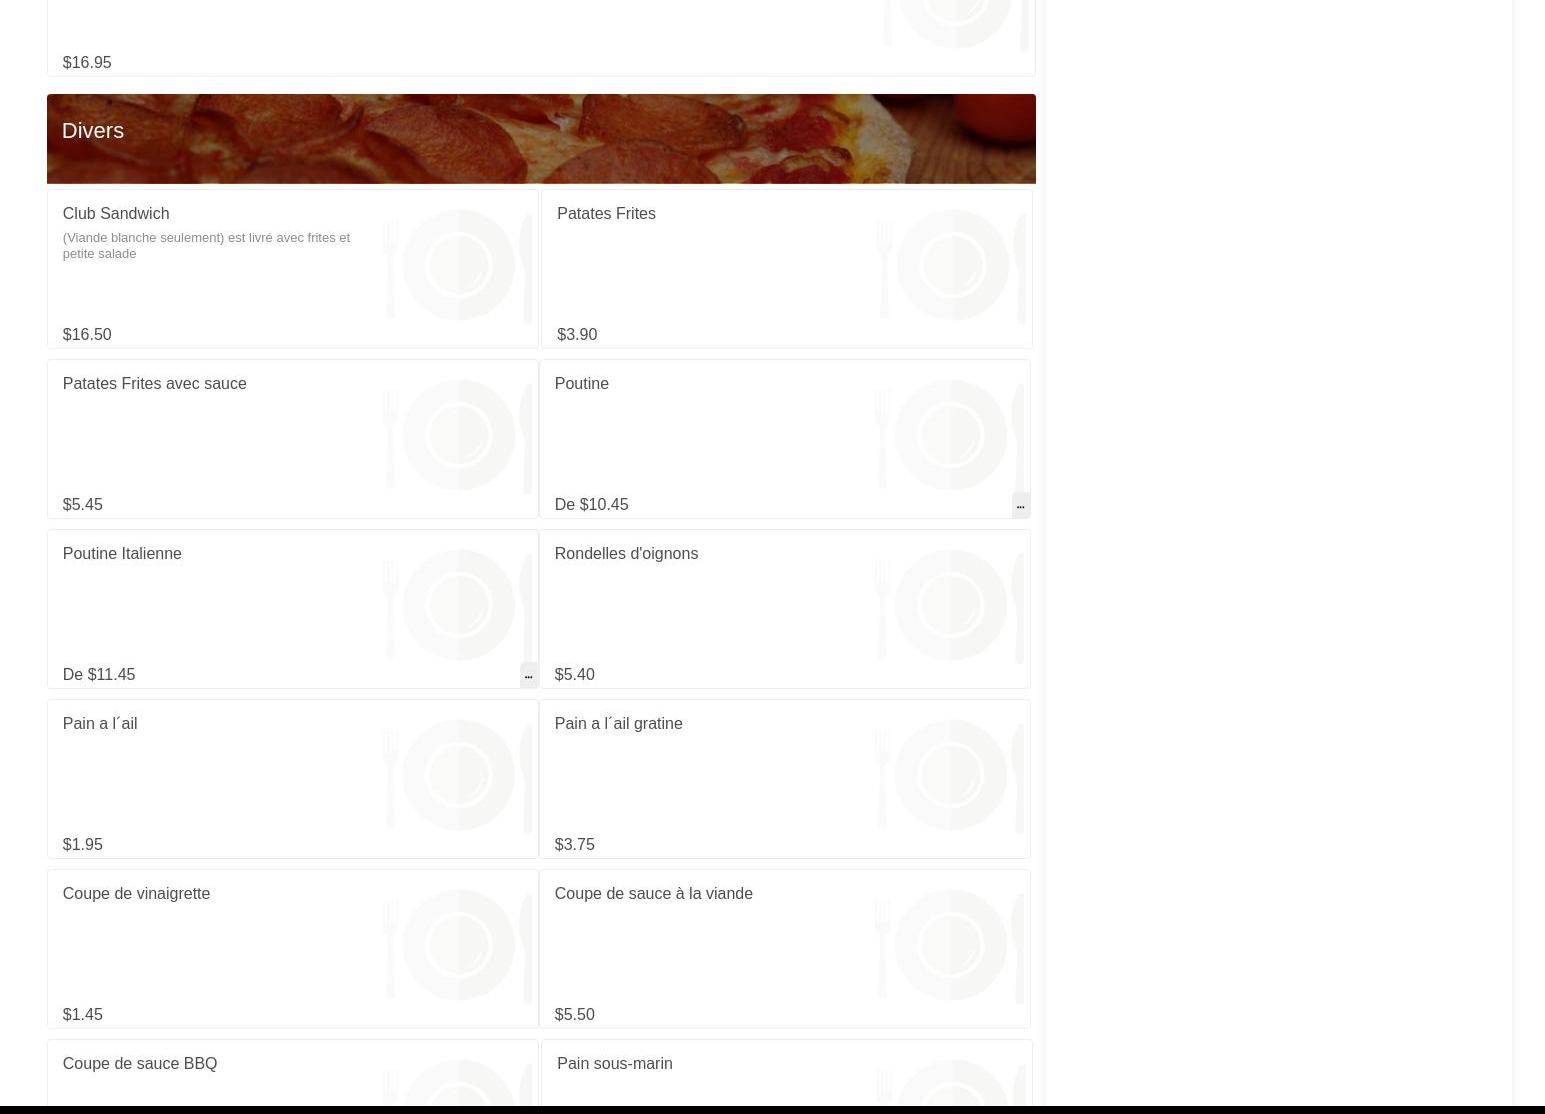This screenshot has height=1114, width=1545.
Task: Click the Patates Frites plate placeholder icon
Action: [x=952, y=265]
